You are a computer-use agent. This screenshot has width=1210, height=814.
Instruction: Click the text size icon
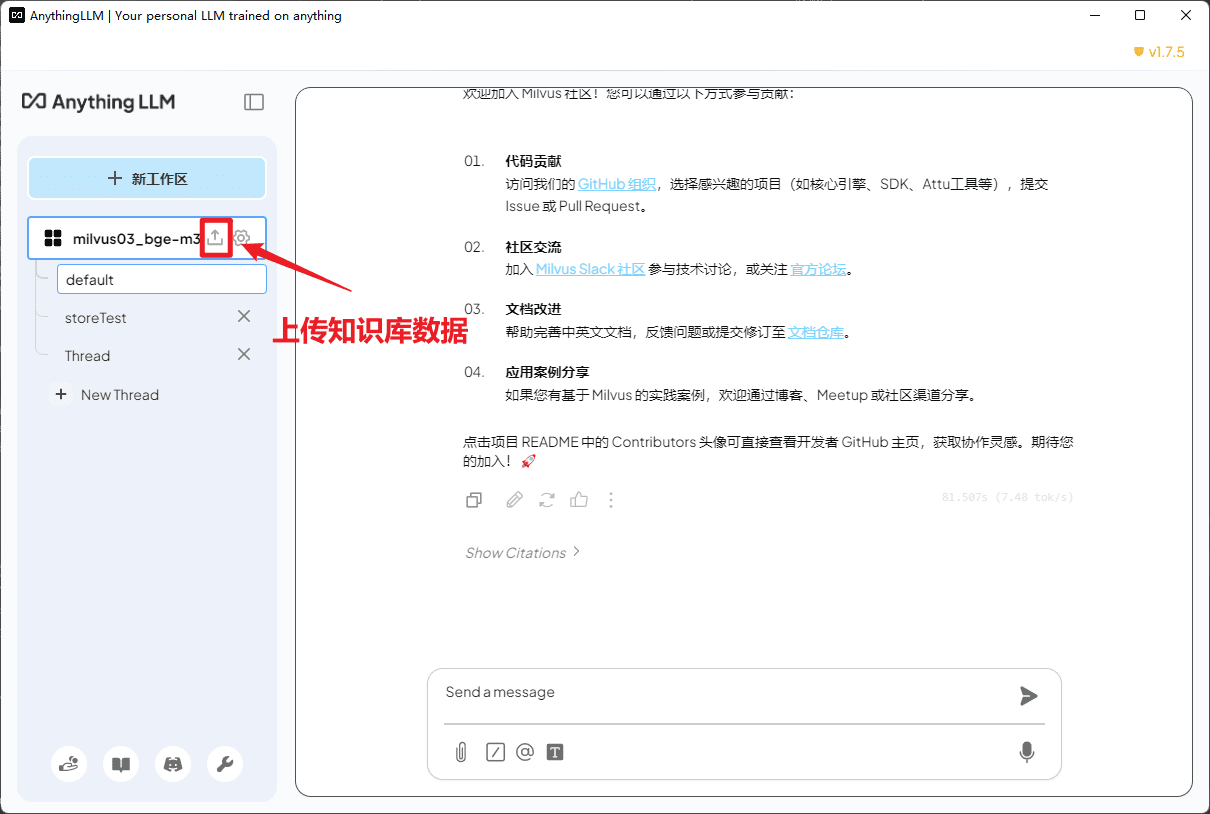[555, 752]
